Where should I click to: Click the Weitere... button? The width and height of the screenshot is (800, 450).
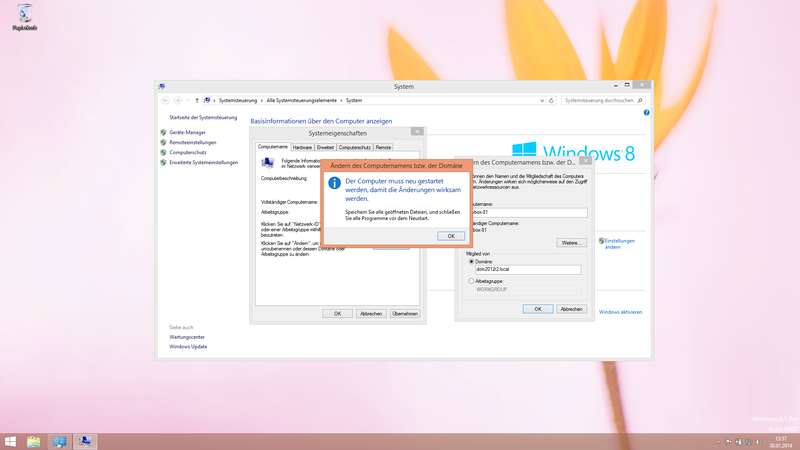(x=571, y=243)
